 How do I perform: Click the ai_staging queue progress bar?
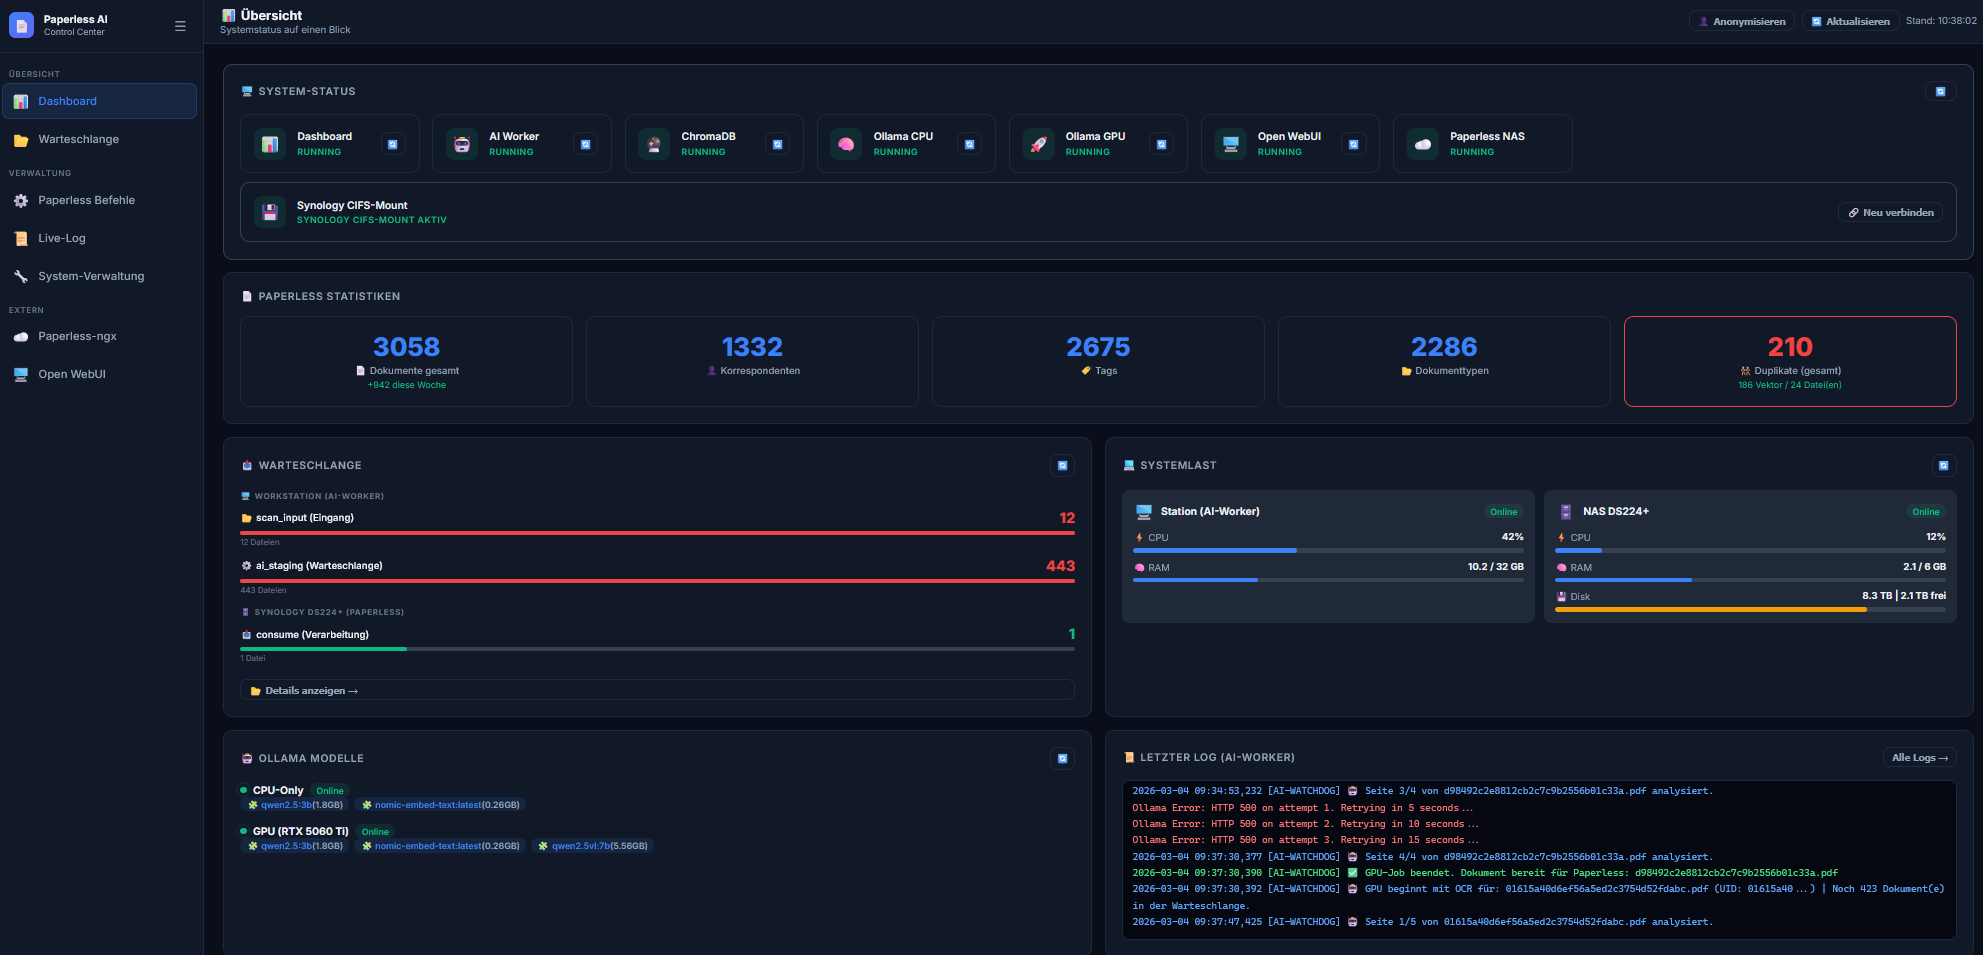[x=657, y=580]
